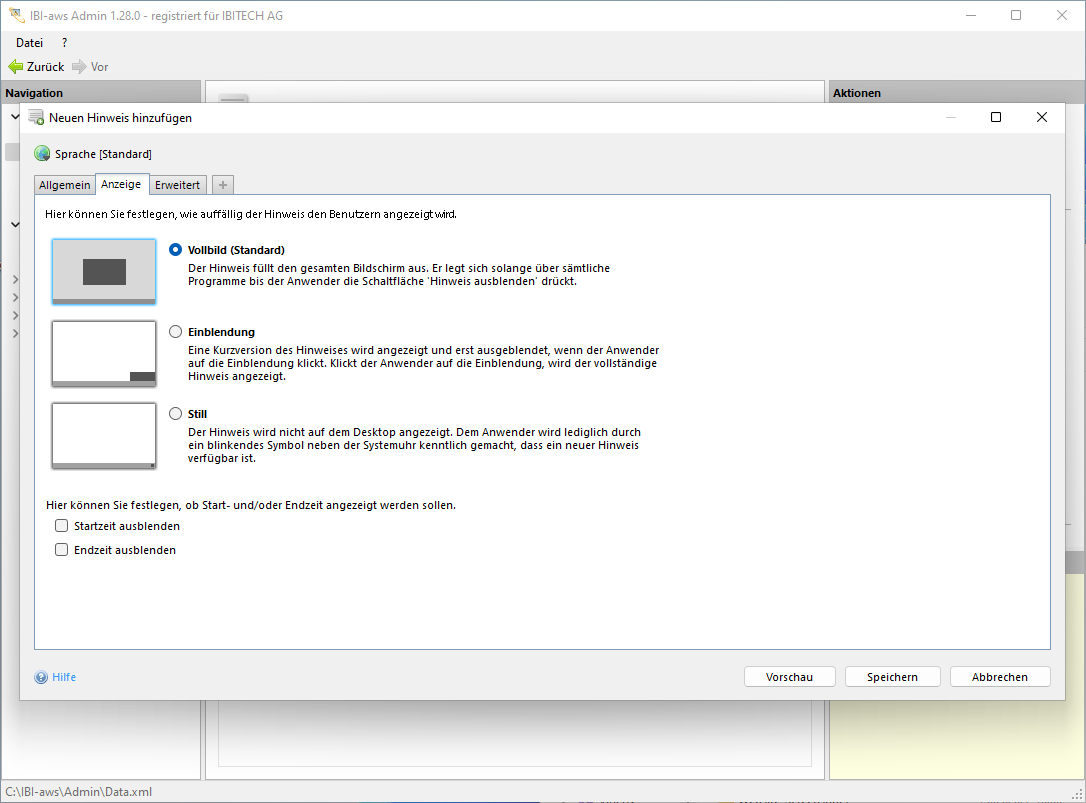Choose the Still preview thumbnail

[x=104, y=435]
